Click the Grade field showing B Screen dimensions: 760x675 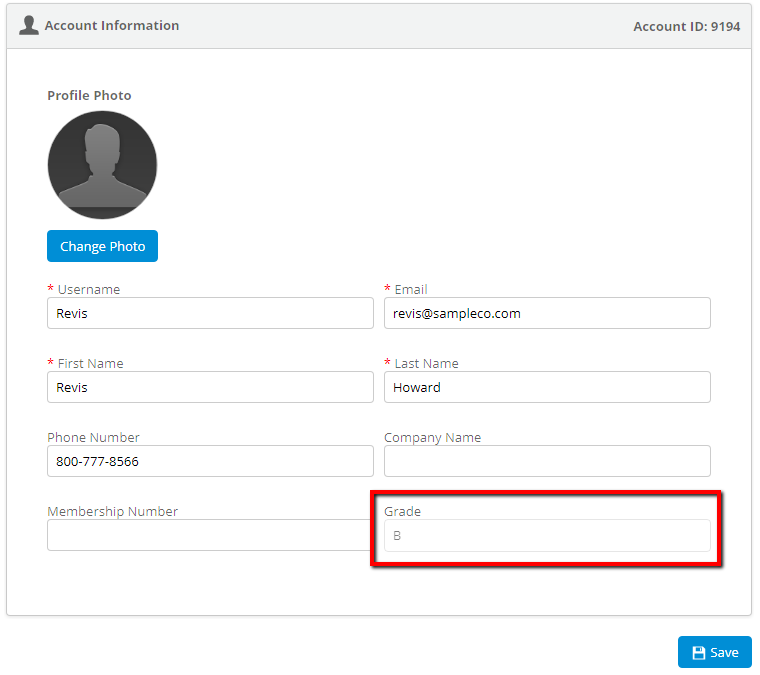click(x=547, y=535)
